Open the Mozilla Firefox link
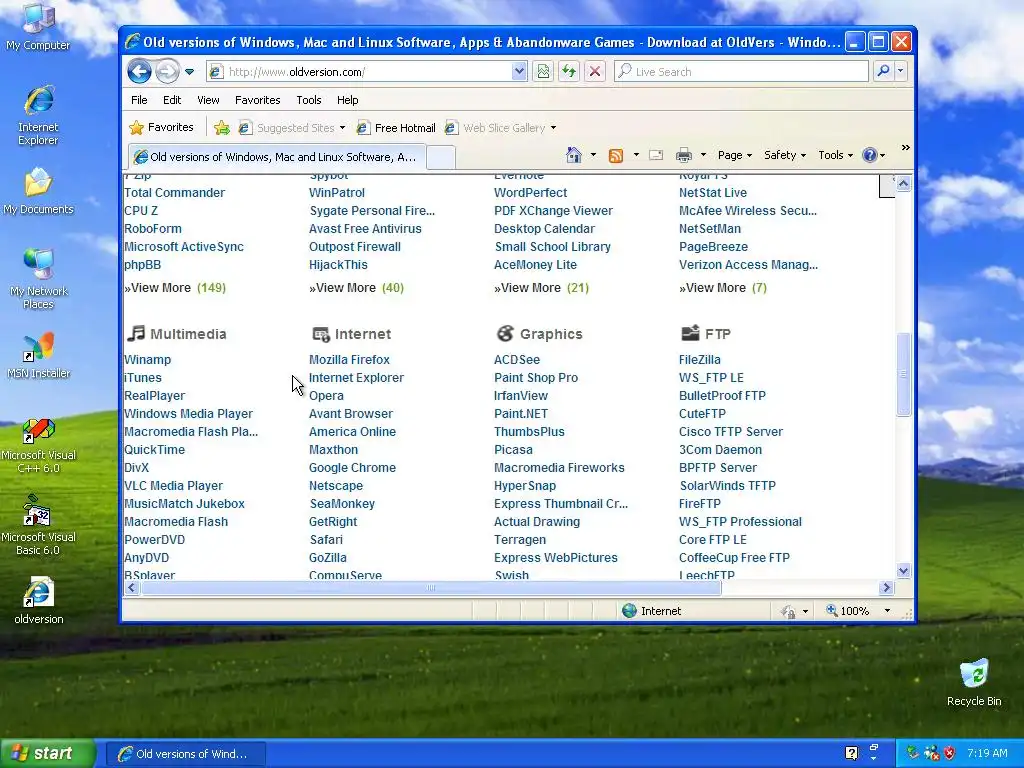 pyautogui.click(x=349, y=360)
